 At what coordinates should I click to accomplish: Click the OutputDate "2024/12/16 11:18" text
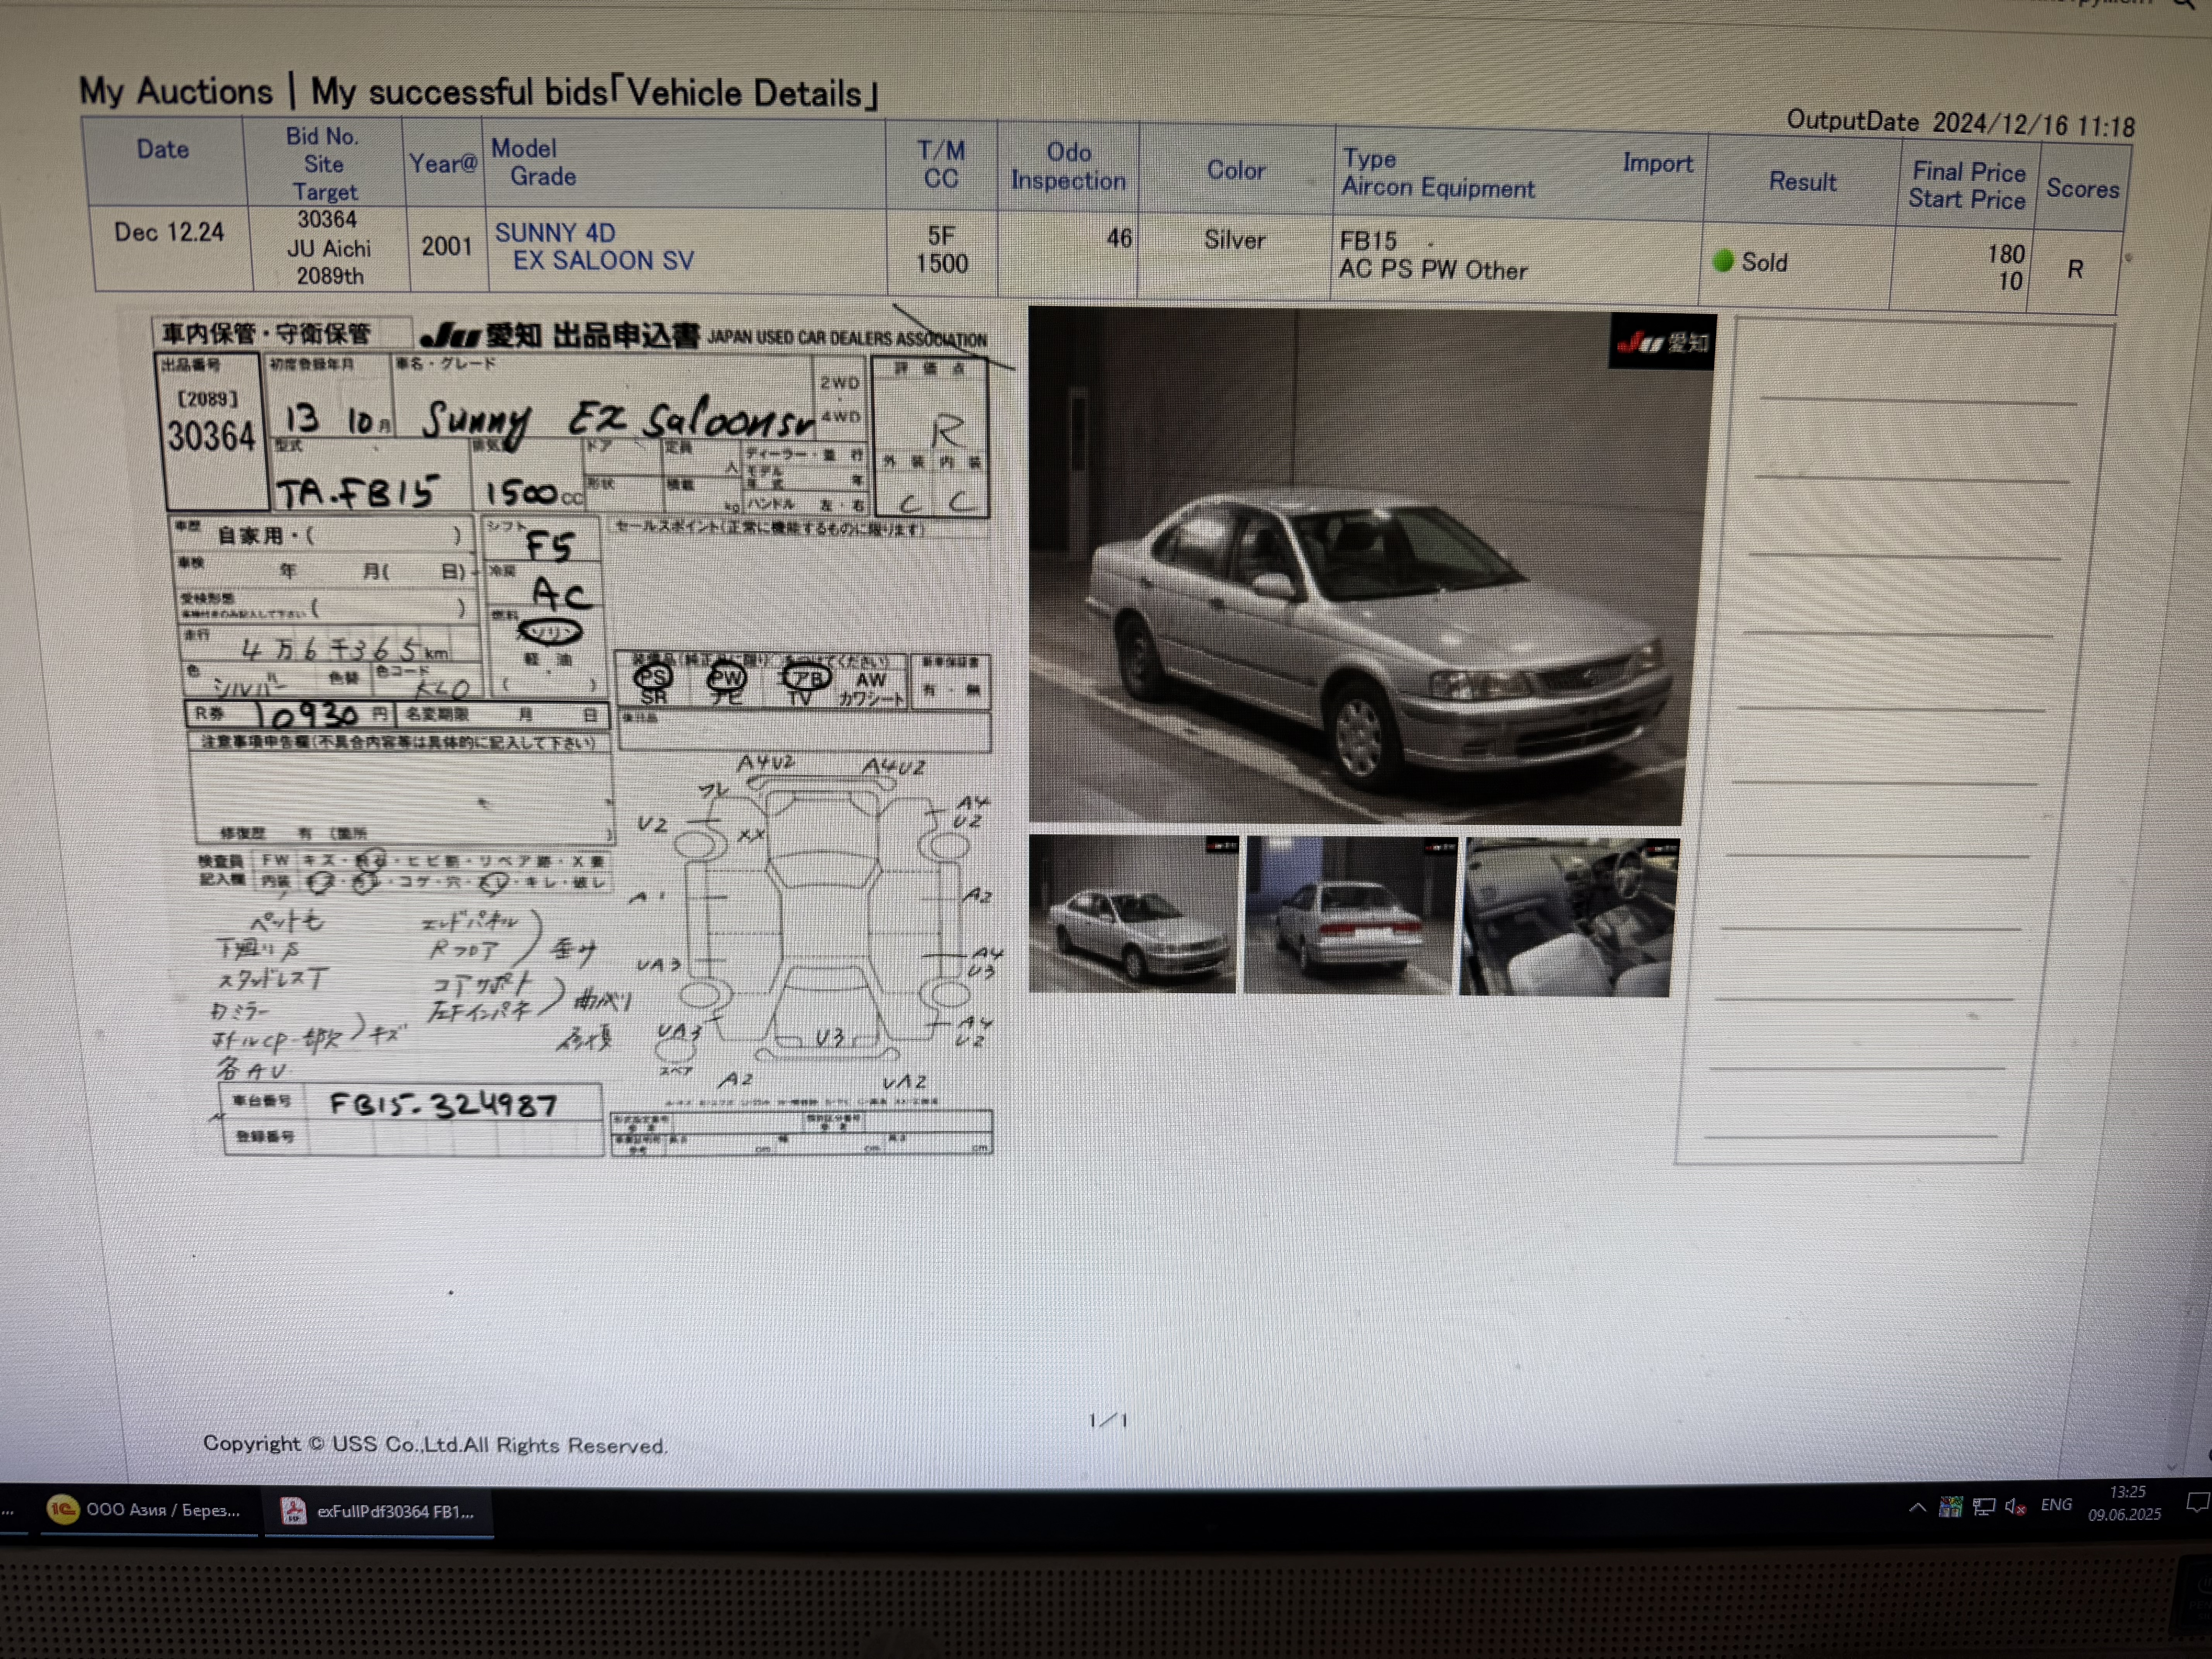point(2033,124)
